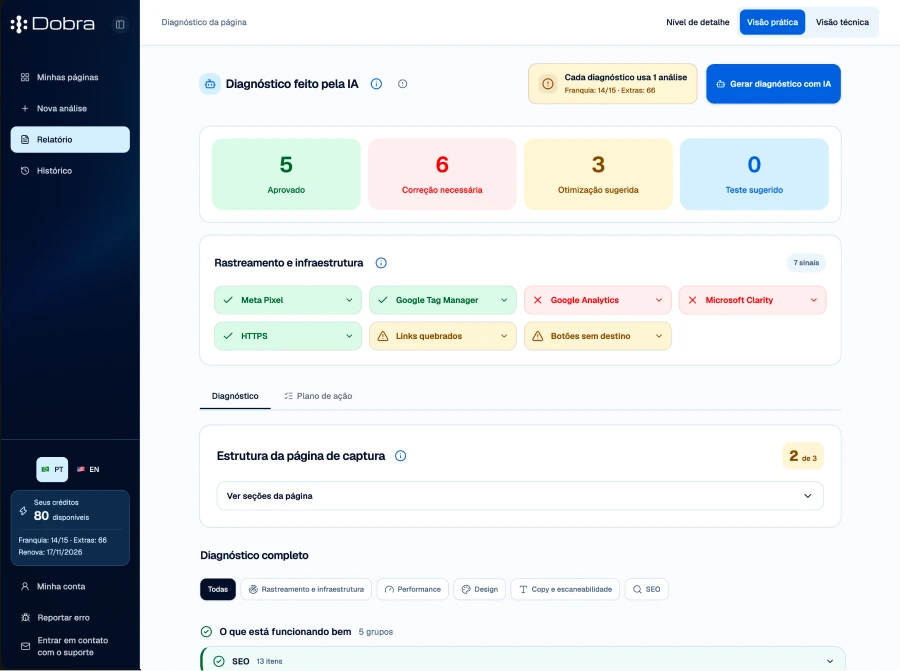The height and width of the screenshot is (671, 900).
Task: Click the robot icon beside diagnosis heading
Action: coord(210,84)
